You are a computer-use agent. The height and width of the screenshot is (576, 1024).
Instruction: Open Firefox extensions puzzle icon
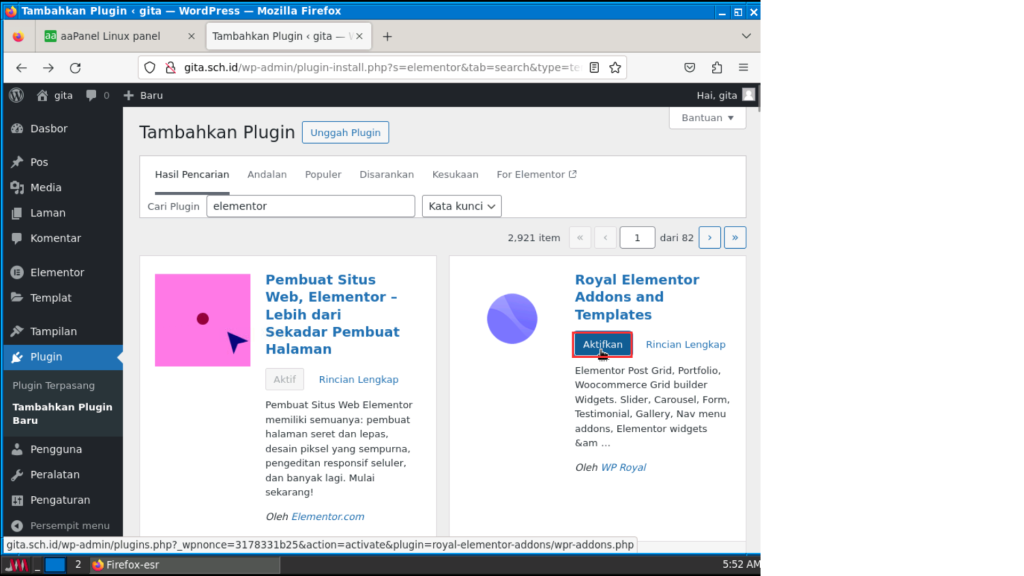716,68
